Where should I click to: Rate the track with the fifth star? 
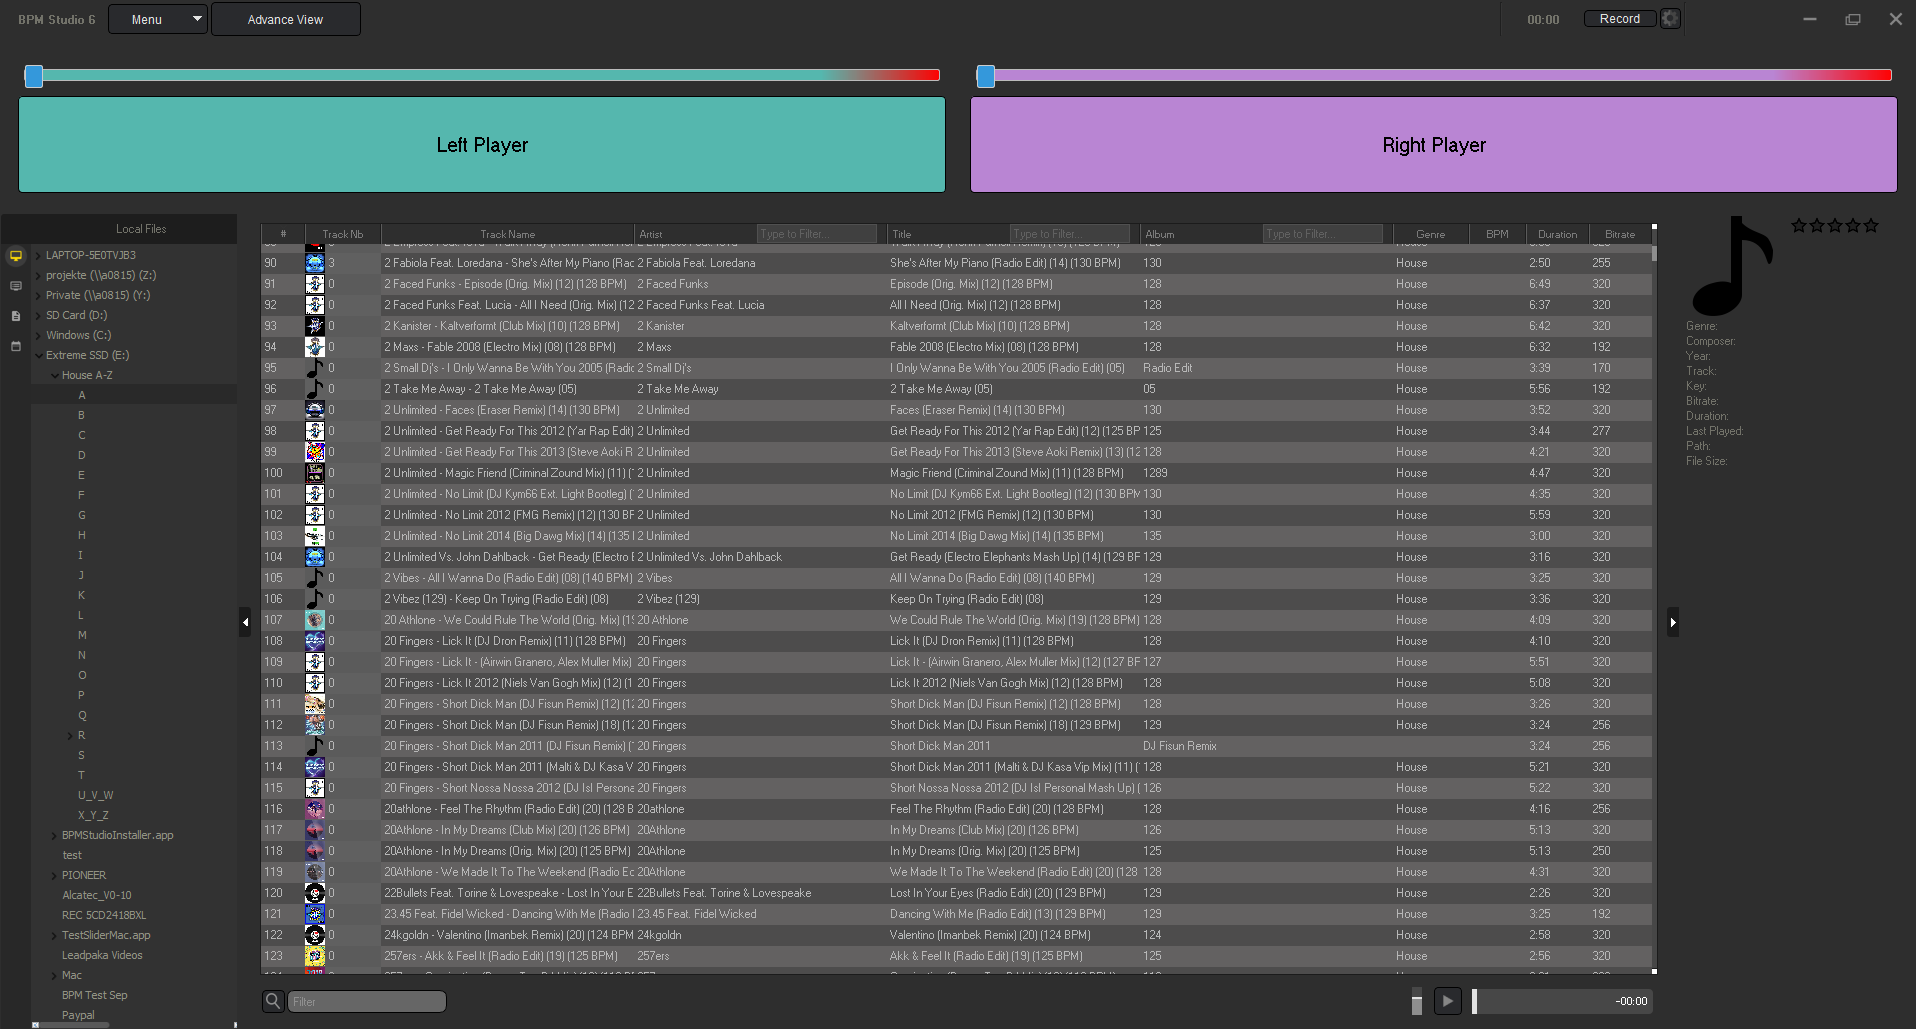(1872, 226)
